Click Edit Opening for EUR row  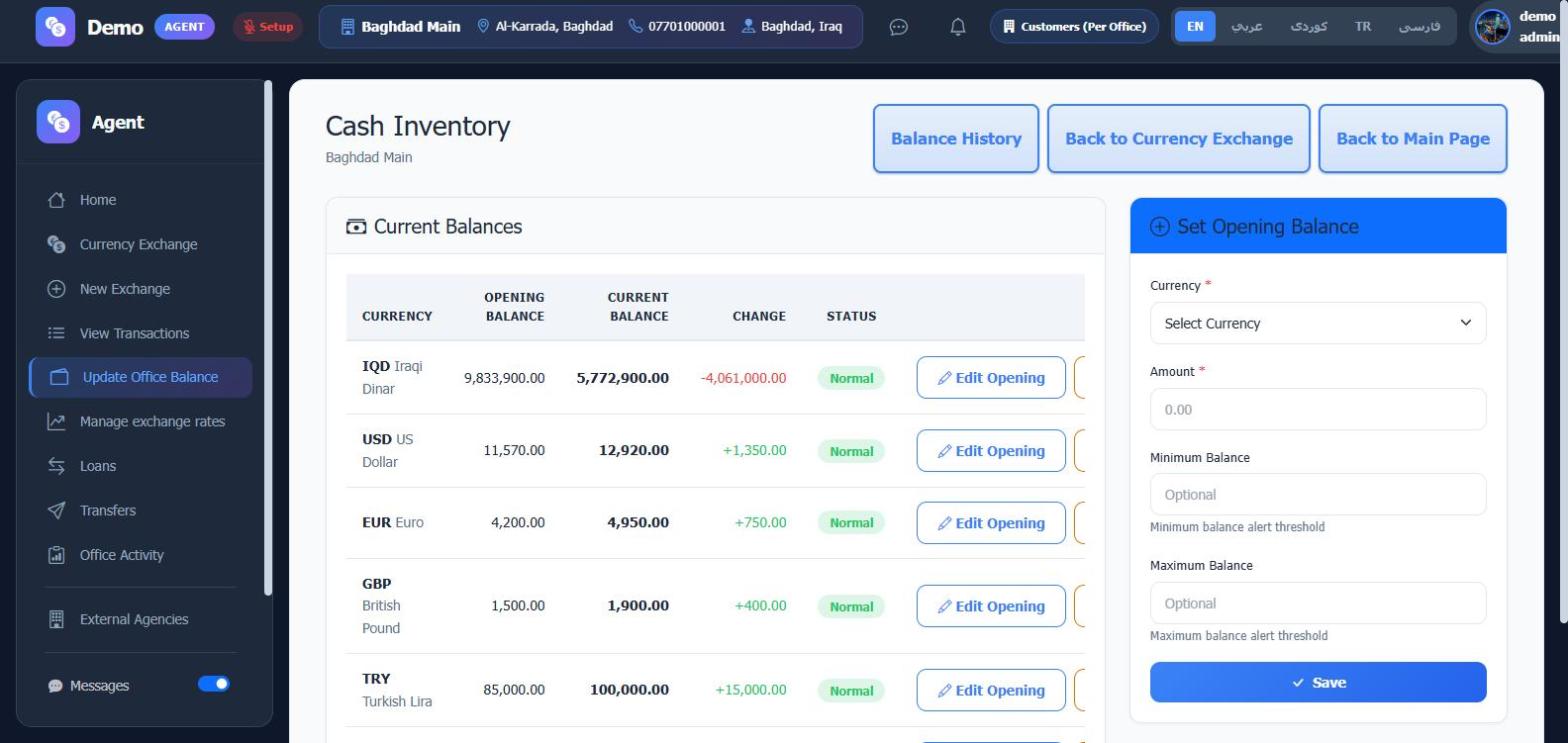[x=991, y=523]
